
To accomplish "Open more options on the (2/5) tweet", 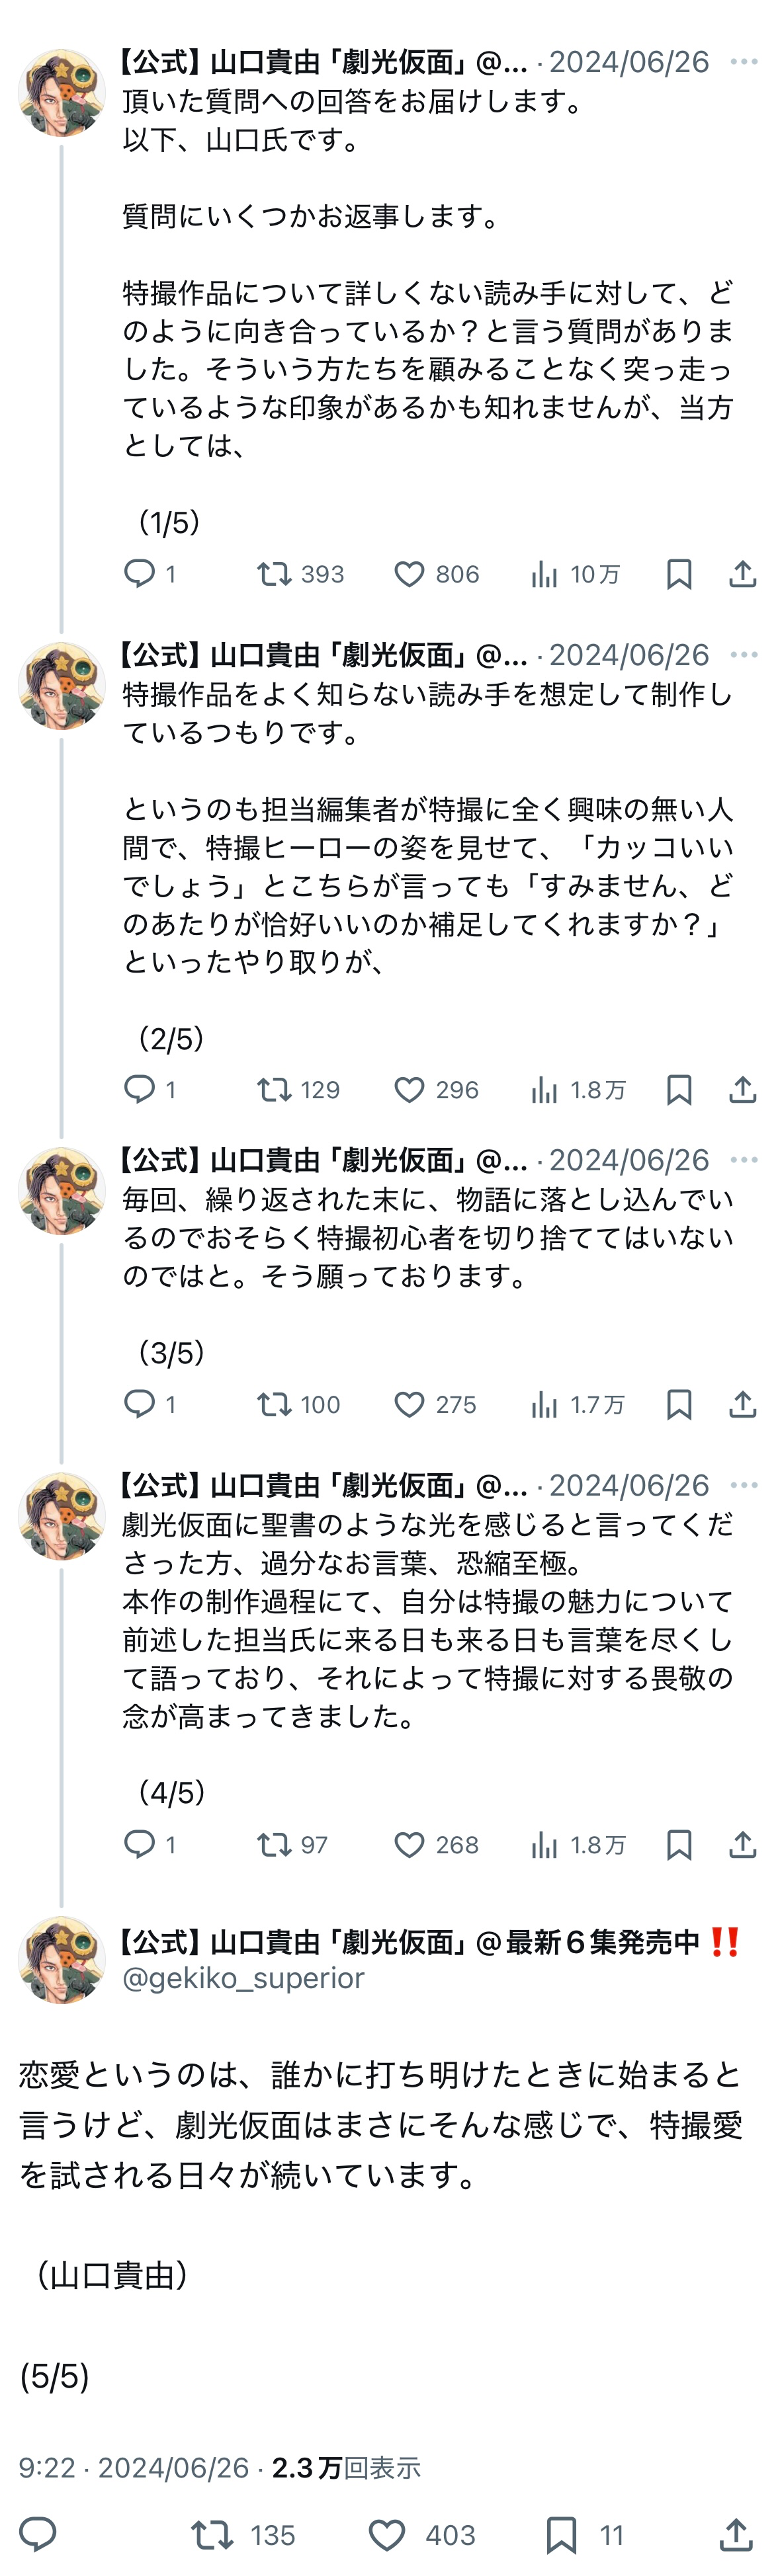I will (x=744, y=655).
